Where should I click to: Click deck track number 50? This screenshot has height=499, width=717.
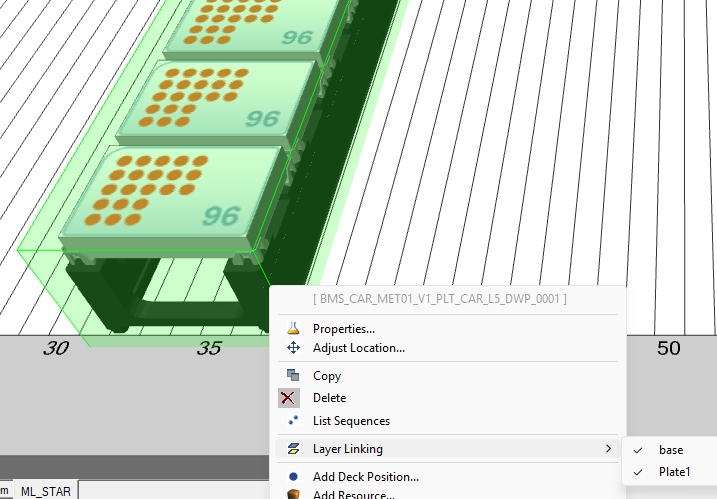tap(668, 348)
